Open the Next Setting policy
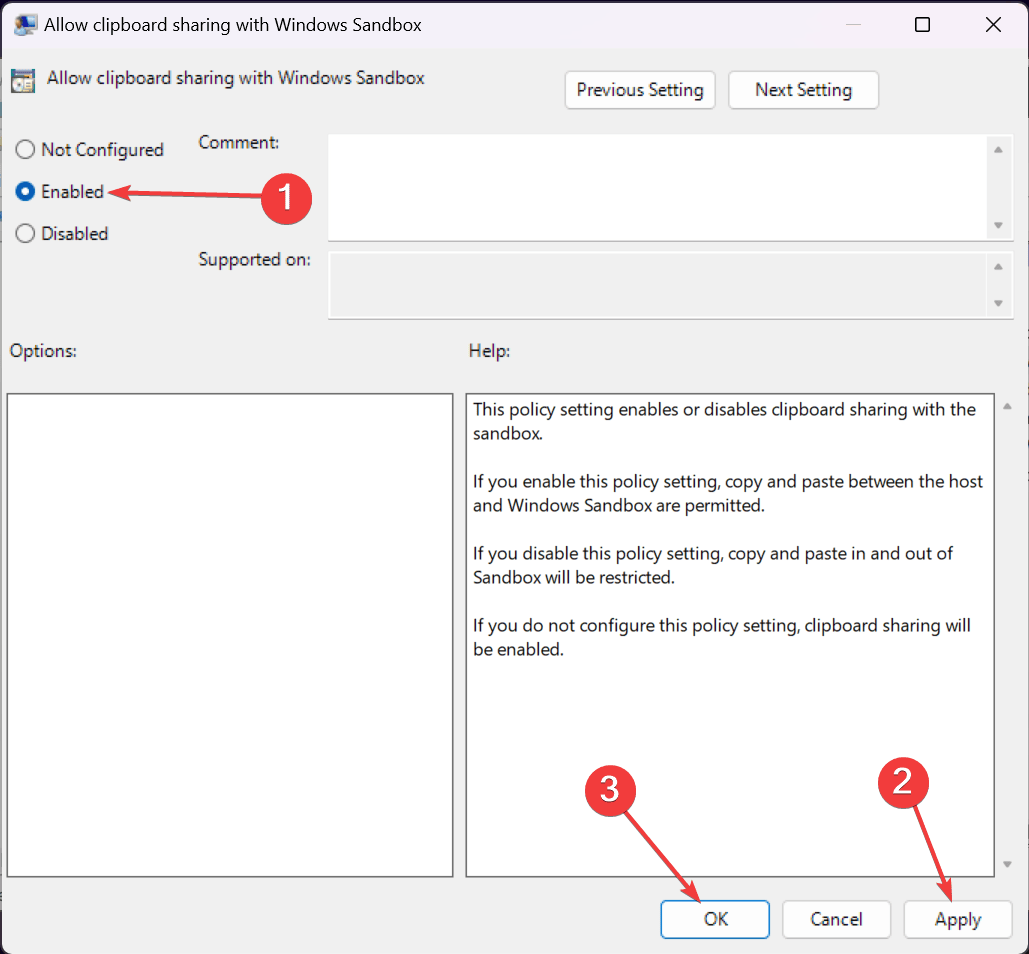Viewport: 1029px width, 954px height. (803, 90)
